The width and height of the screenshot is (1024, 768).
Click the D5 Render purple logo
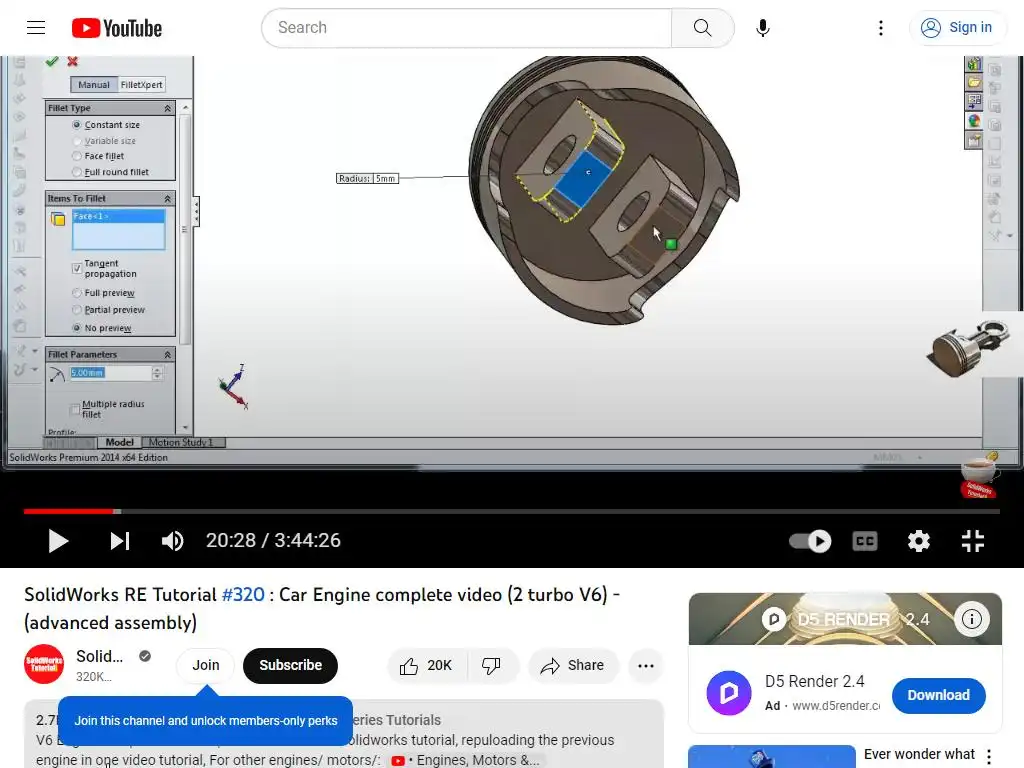pyautogui.click(x=729, y=693)
